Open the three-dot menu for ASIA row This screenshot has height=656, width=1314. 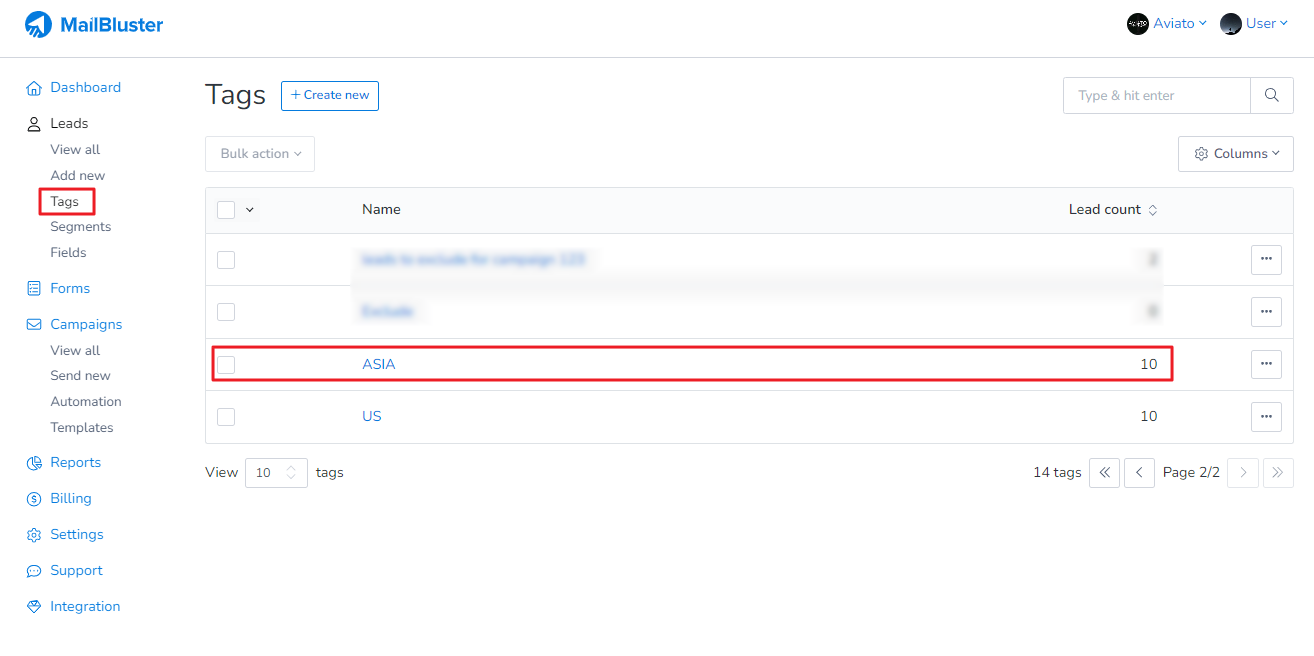click(x=1265, y=364)
